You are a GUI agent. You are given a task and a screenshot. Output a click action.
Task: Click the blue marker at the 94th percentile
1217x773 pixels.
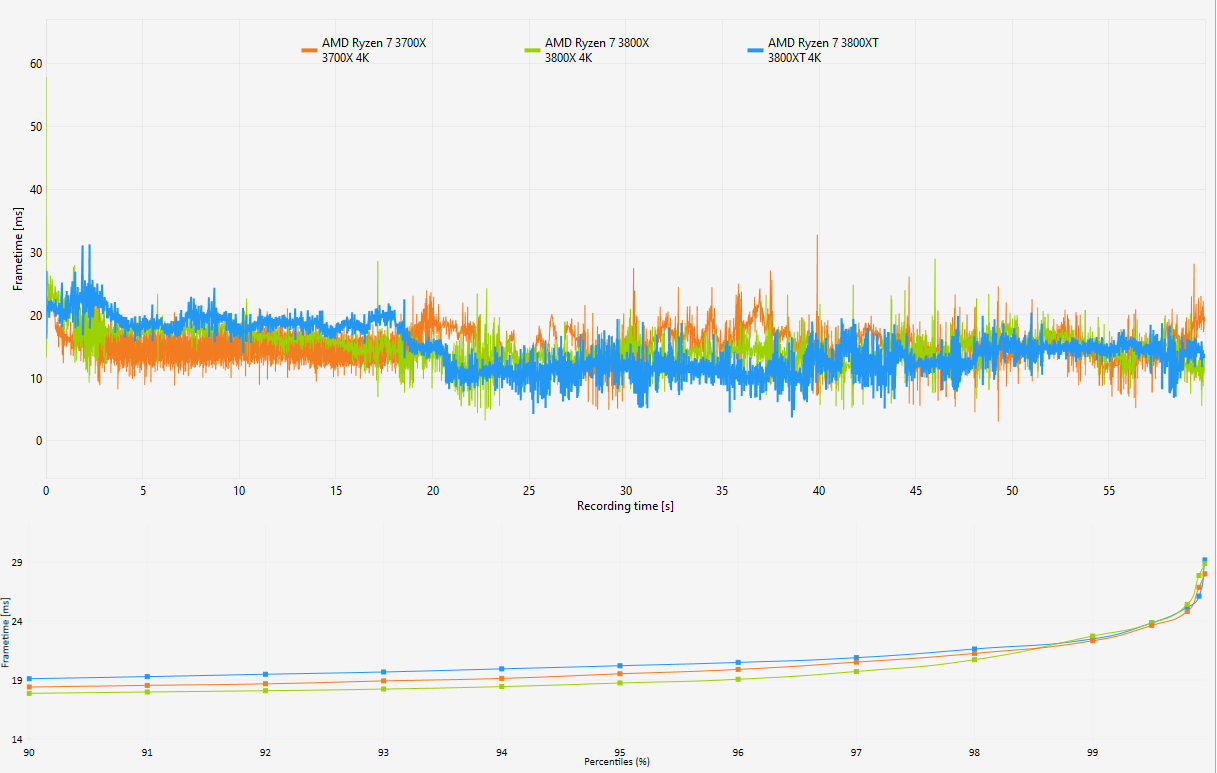502,669
